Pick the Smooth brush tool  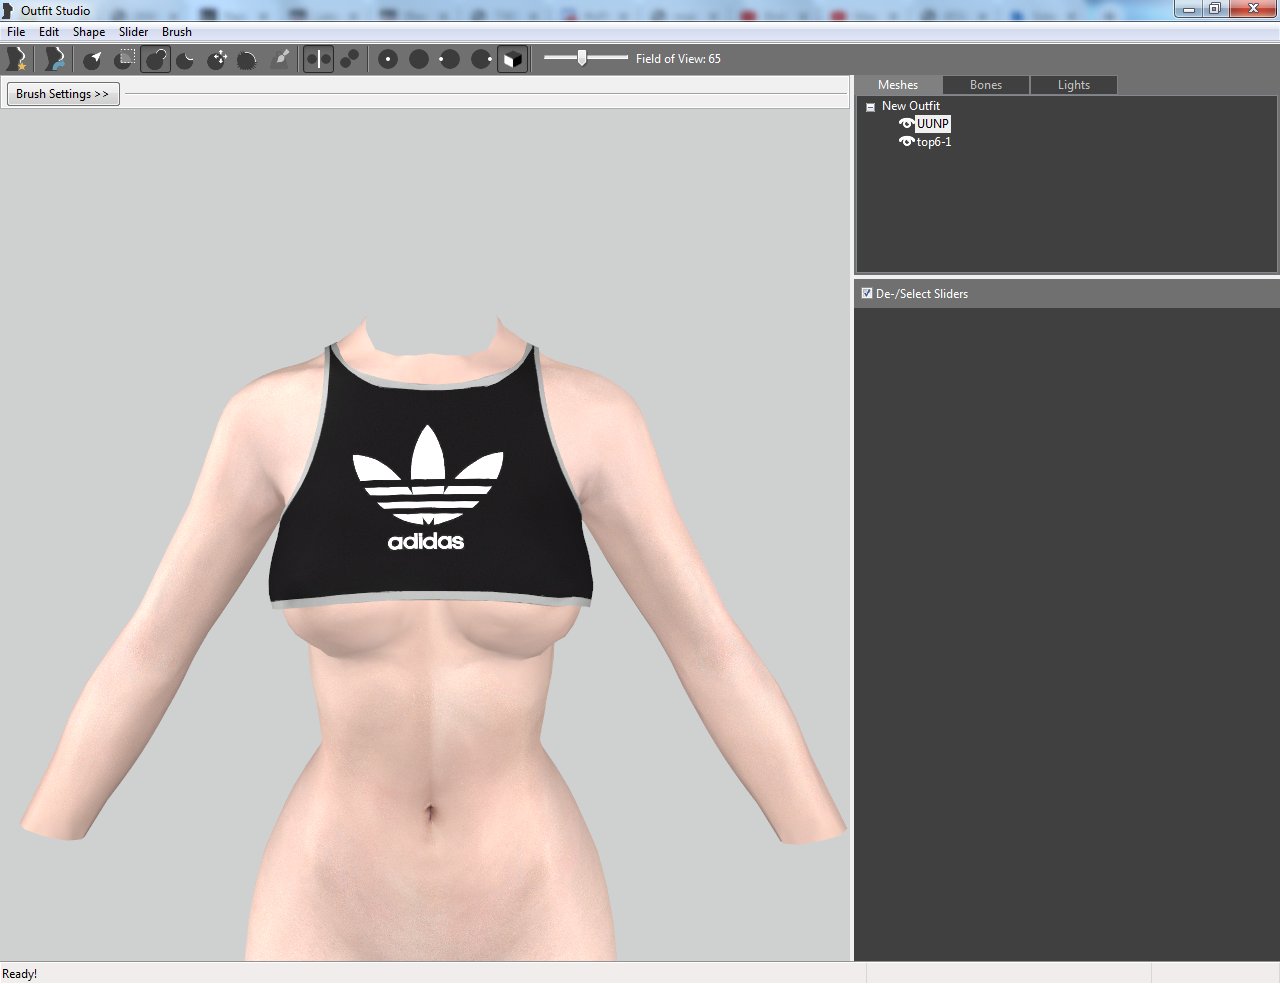tap(247, 59)
